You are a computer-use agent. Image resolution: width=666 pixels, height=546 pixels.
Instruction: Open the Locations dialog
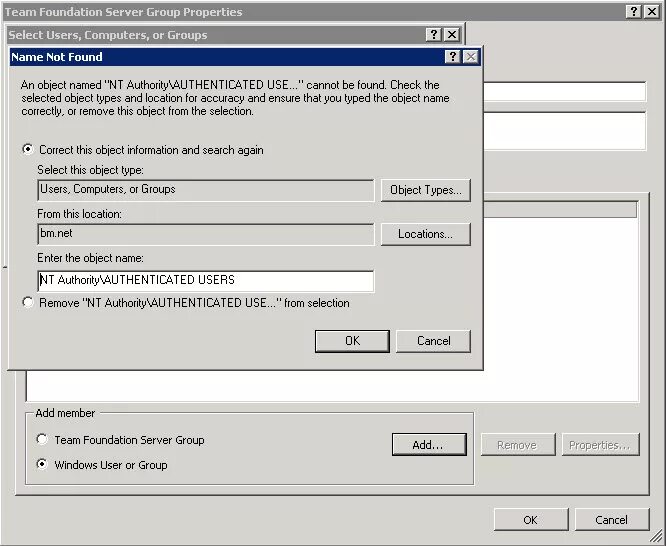[x=426, y=234]
